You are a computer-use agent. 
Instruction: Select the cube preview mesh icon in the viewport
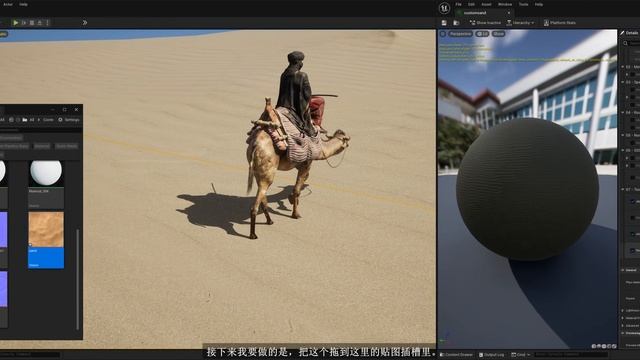pos(609,346)
